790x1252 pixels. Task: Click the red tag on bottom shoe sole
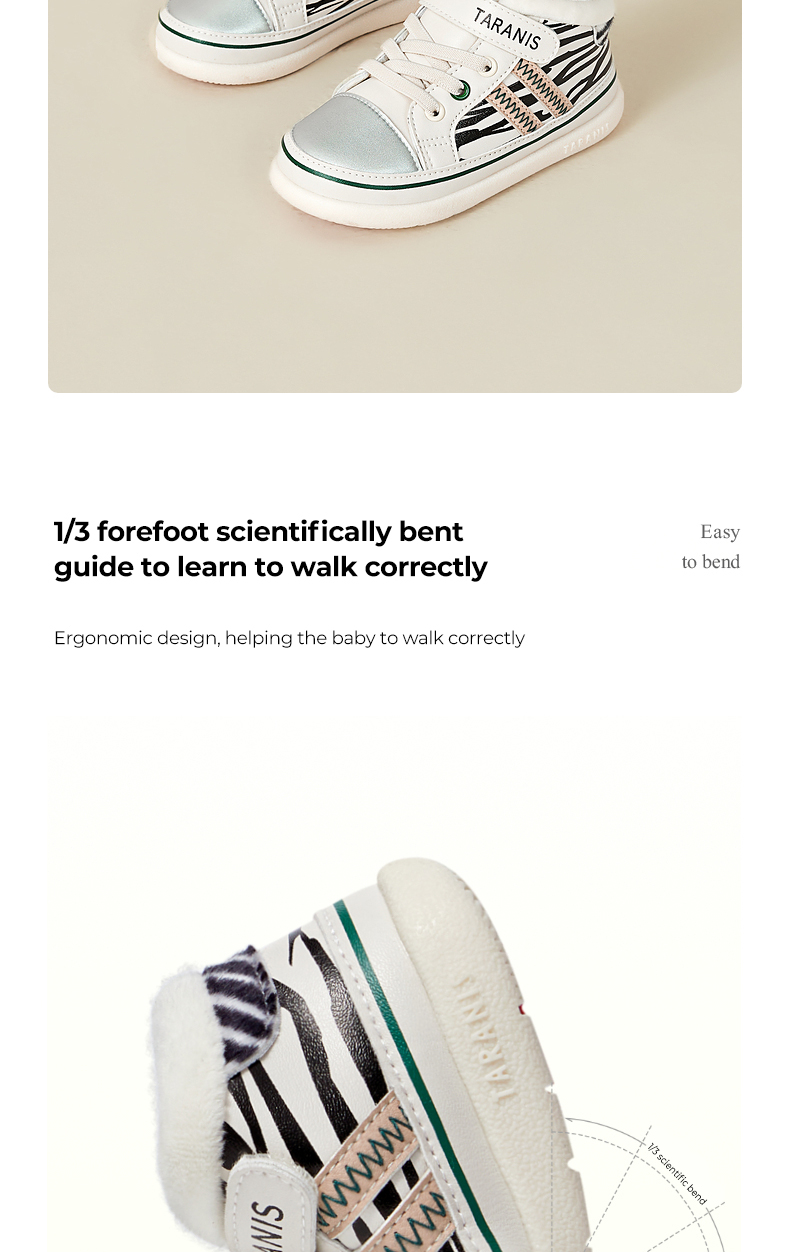[x=523, y=1011]
